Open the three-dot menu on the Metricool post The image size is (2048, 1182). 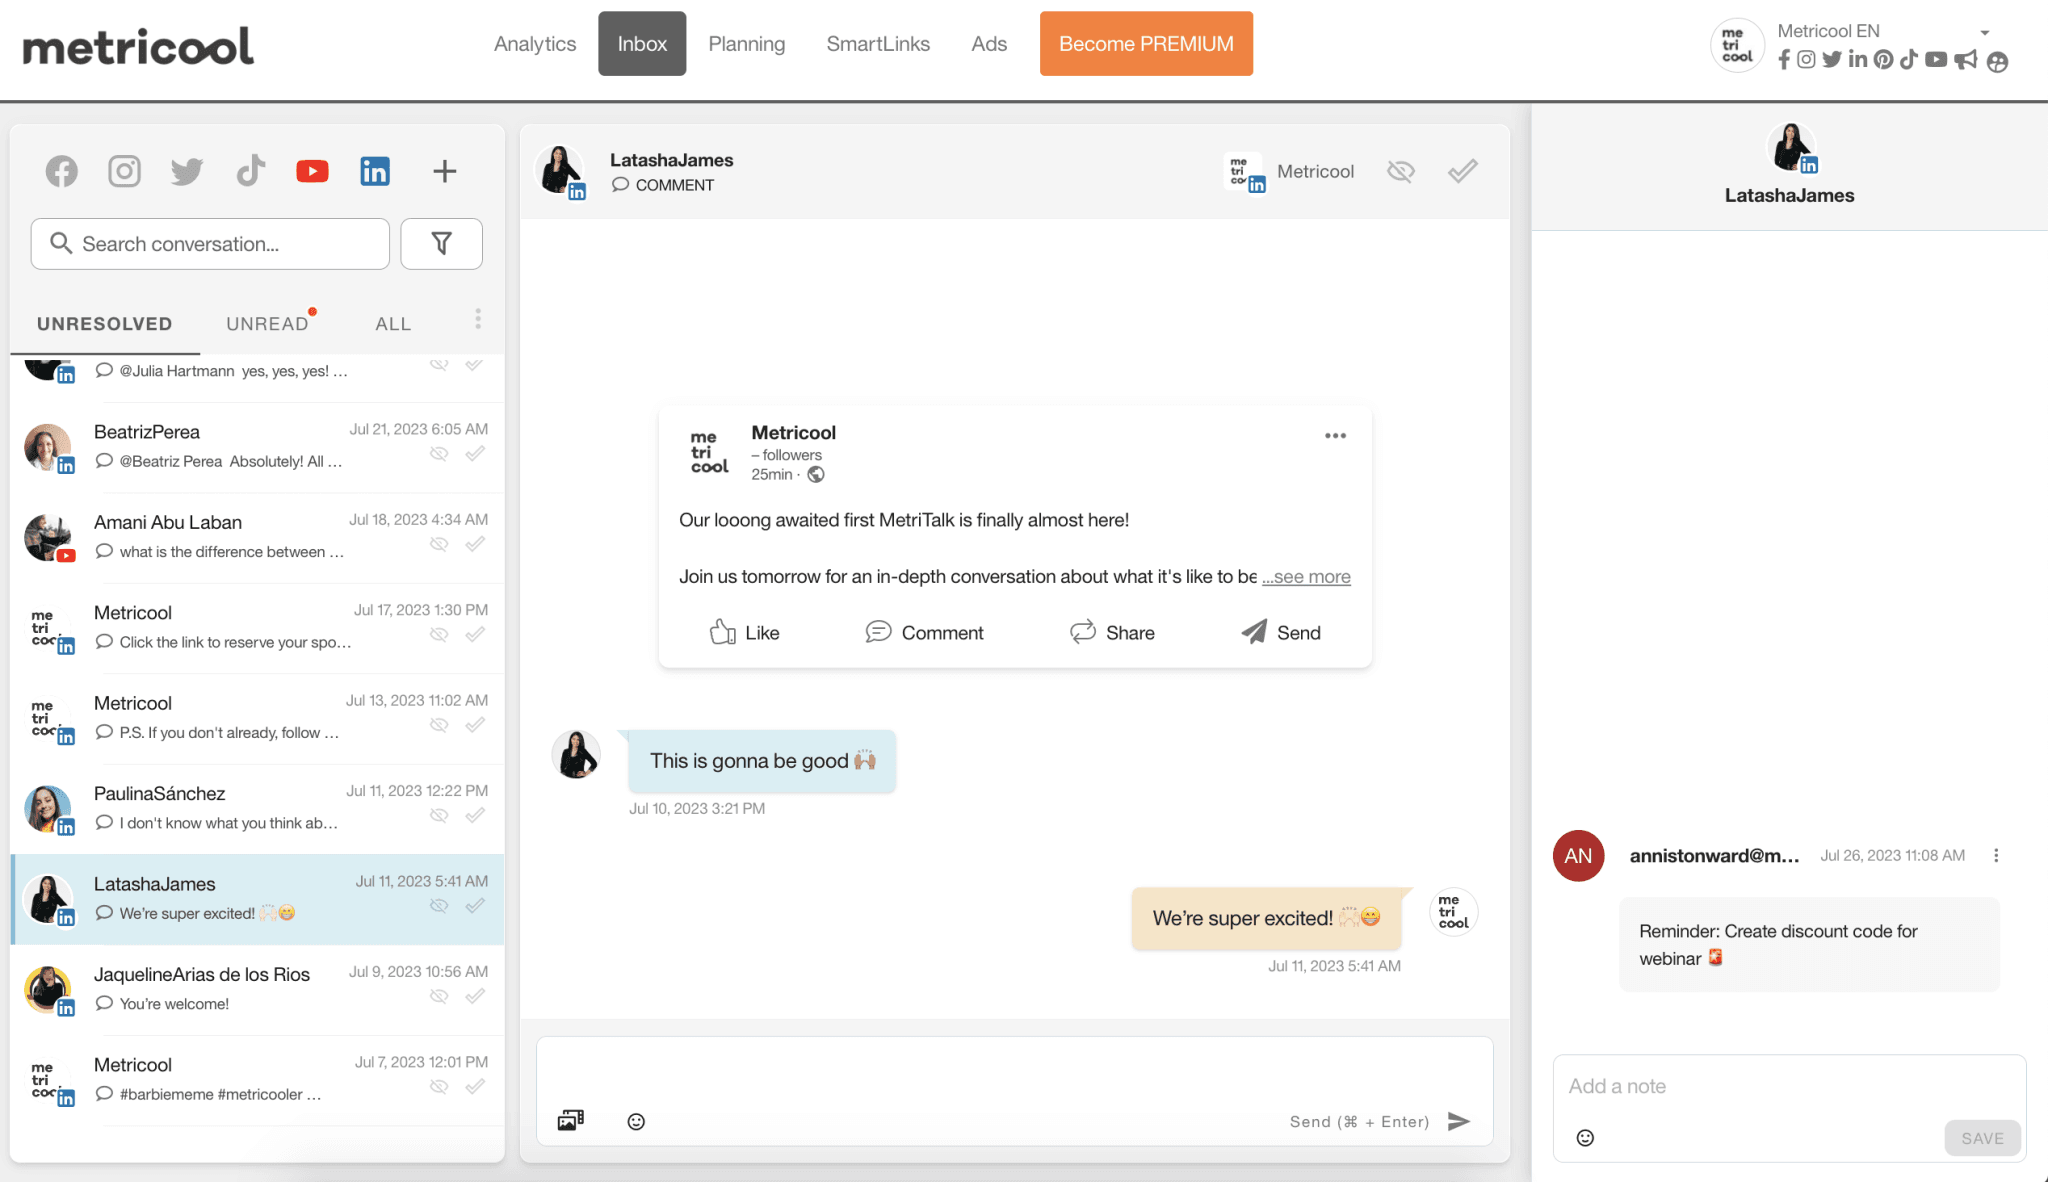[x=1334, y=435]
